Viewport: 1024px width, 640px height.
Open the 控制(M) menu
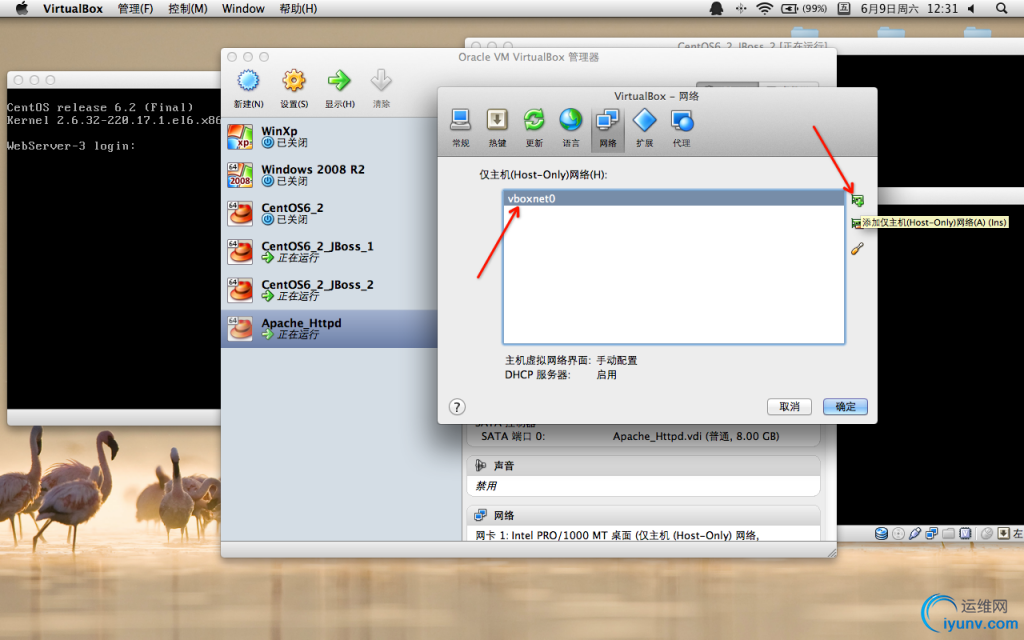187,8
